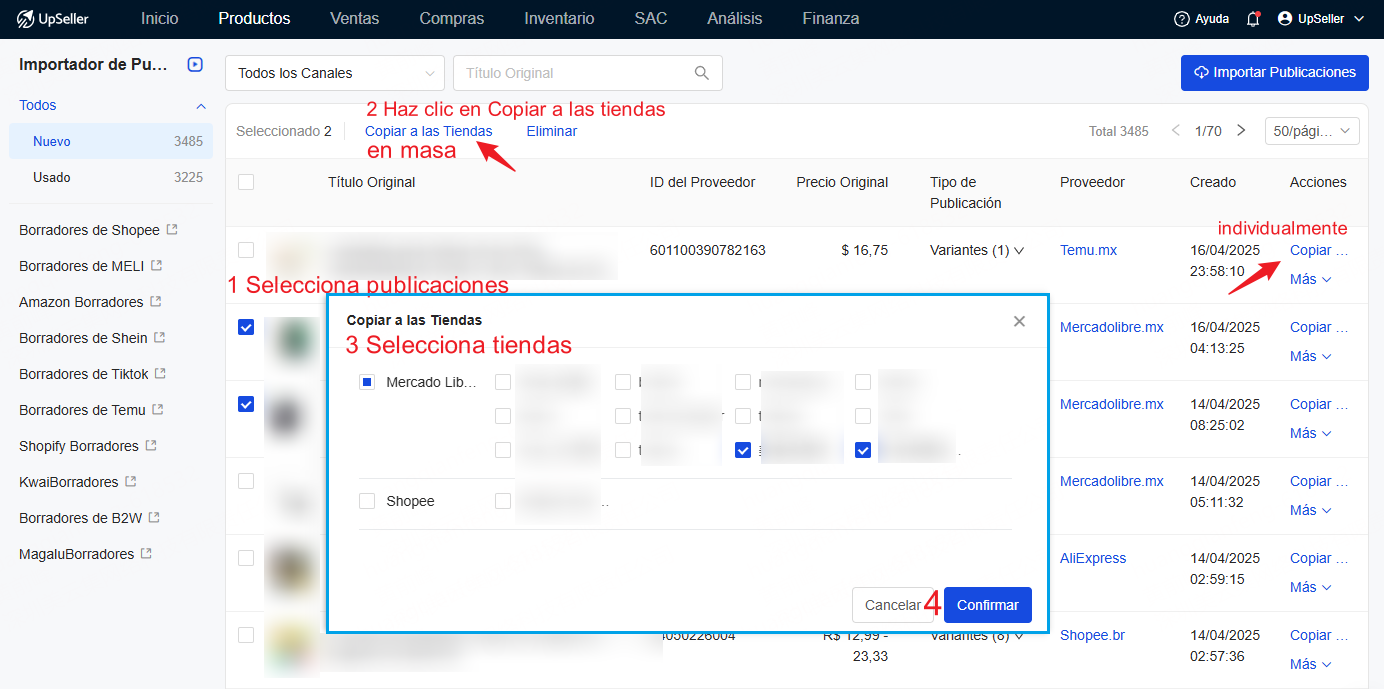Click the magnifier icon in the search field

point(702,73)
